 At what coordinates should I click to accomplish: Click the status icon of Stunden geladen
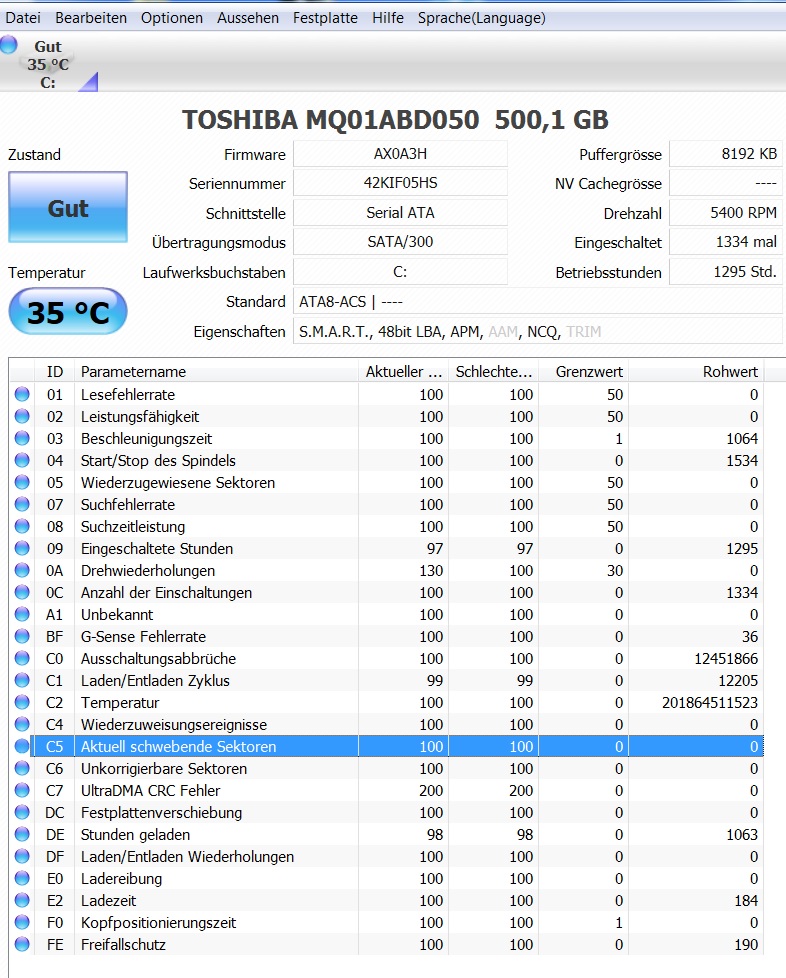[x=22, y=835]
